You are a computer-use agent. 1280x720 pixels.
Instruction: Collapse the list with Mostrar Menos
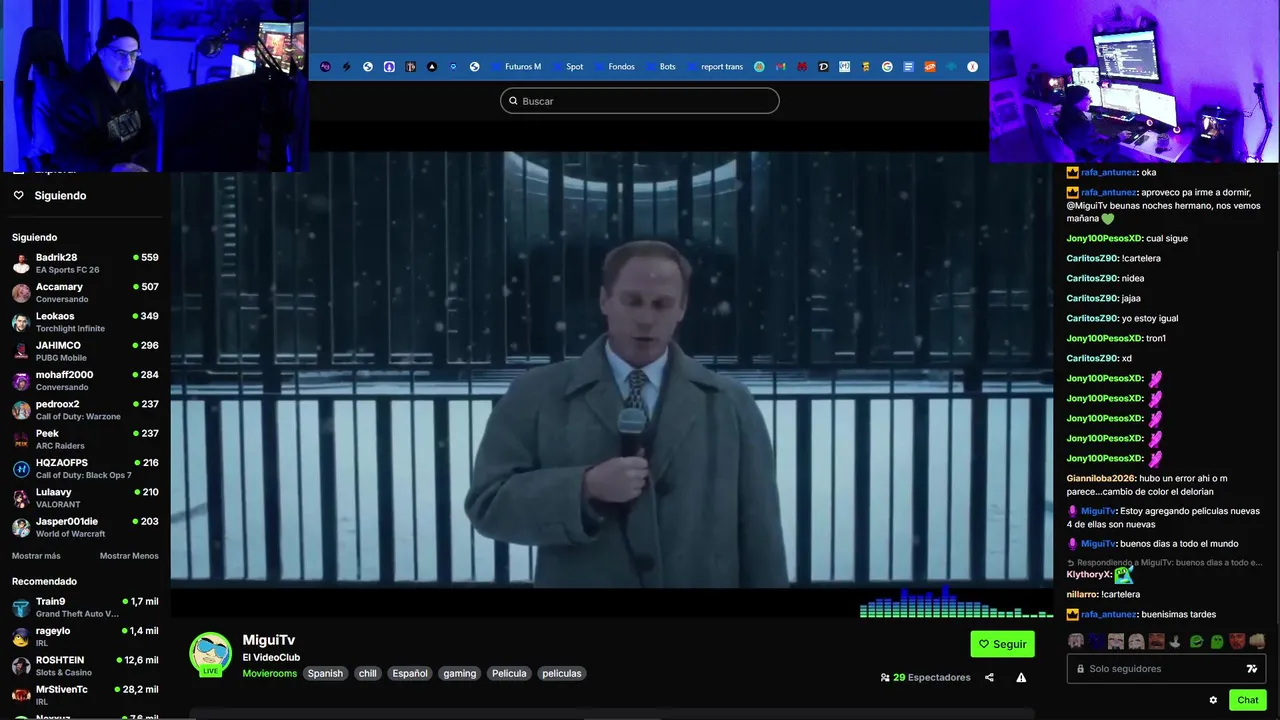tap(129, 556)
